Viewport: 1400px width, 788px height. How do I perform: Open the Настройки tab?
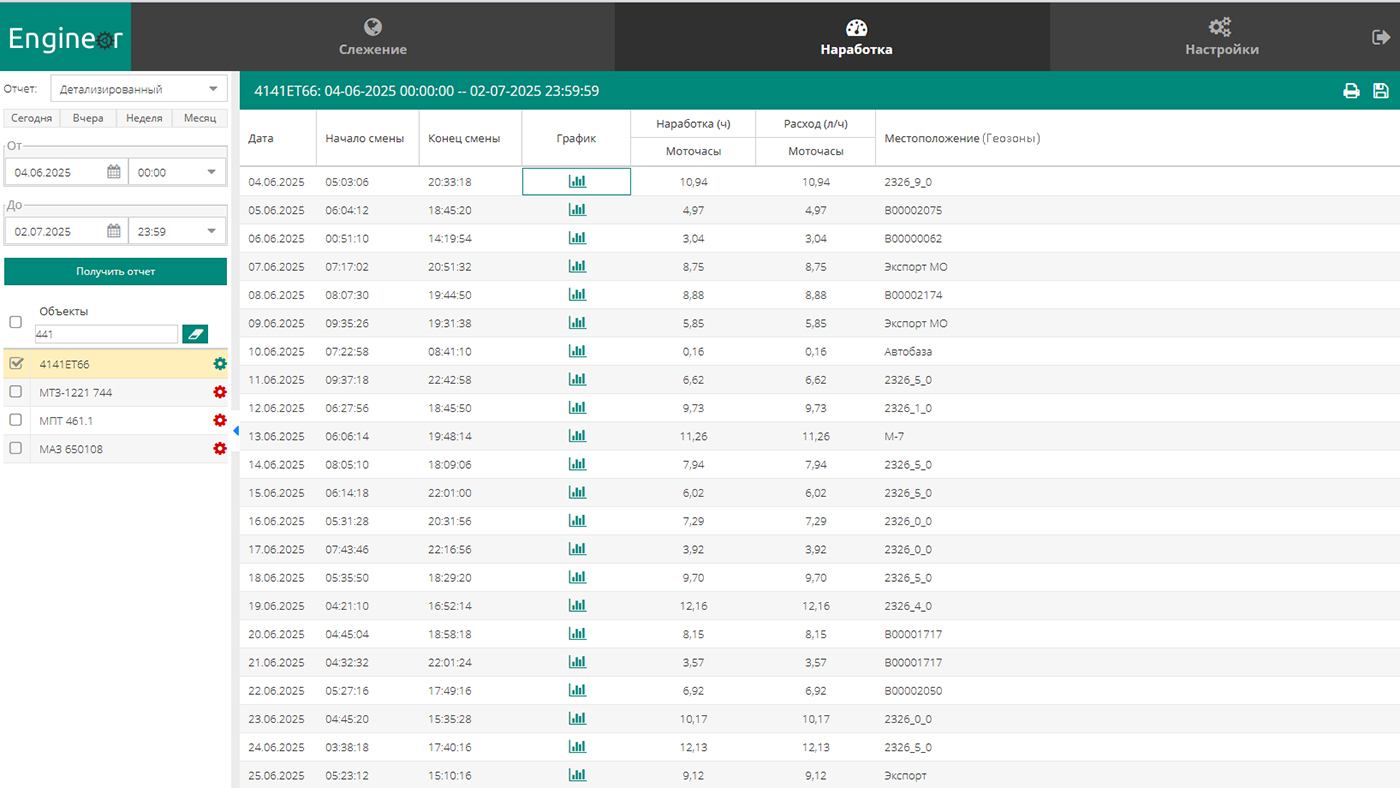[x=1221, y=37]
